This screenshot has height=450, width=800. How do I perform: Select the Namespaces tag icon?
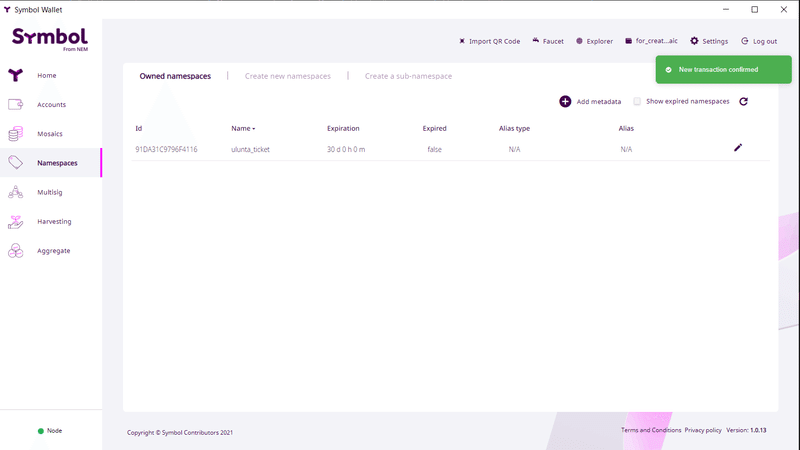(x=15, y=162)
